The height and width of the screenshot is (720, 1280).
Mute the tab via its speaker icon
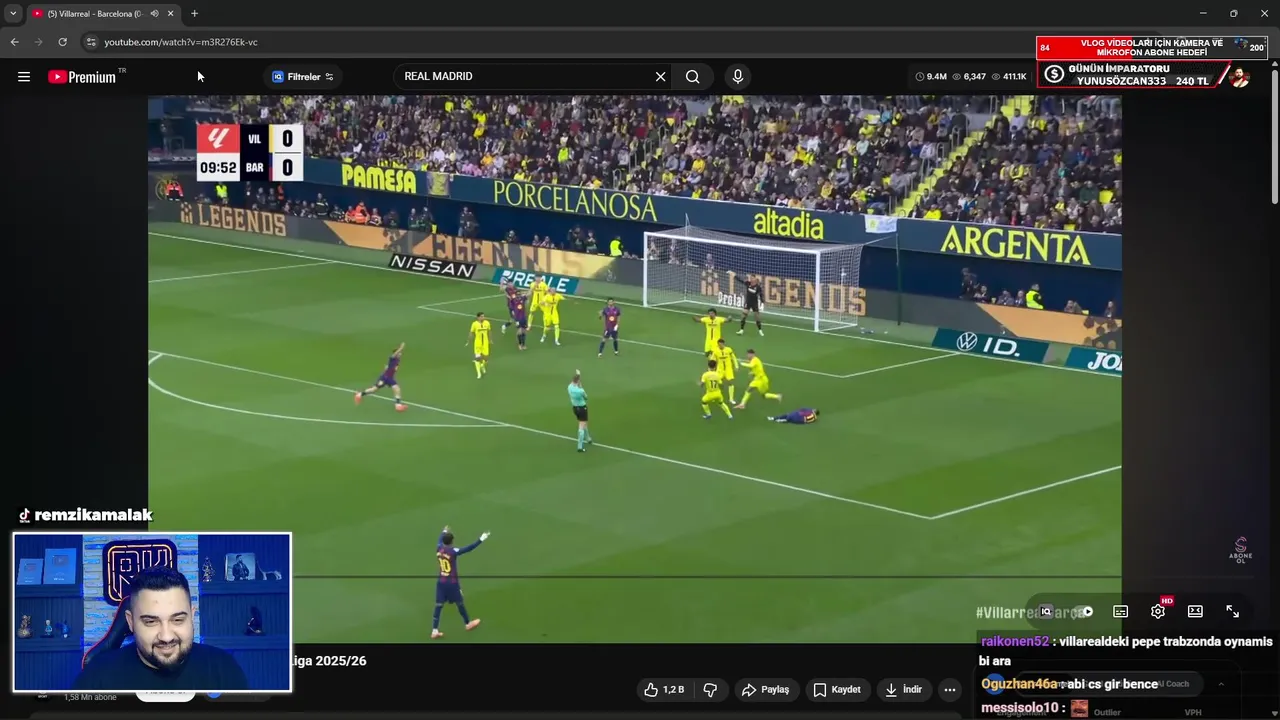click(x=154, y=13)
